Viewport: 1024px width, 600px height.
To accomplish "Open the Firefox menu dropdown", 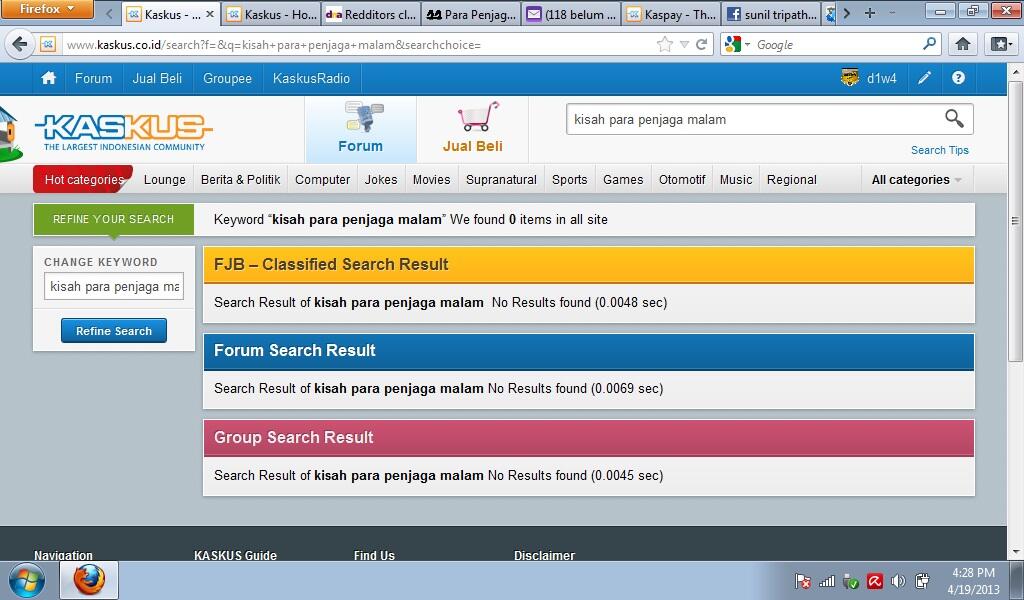I will point(47,9).
